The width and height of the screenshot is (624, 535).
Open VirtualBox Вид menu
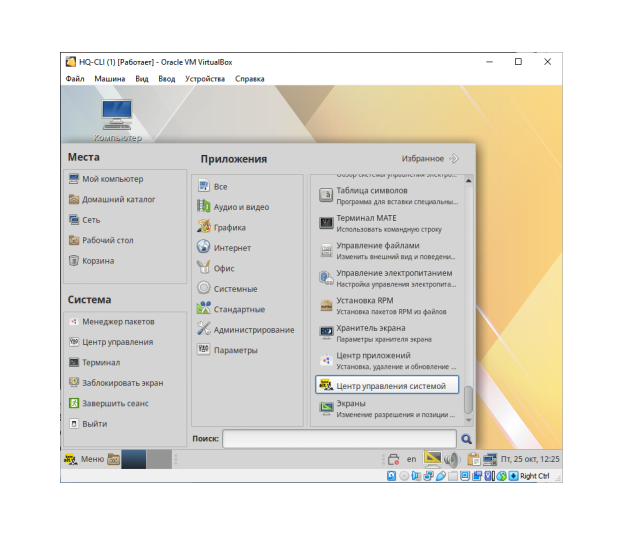142,79
